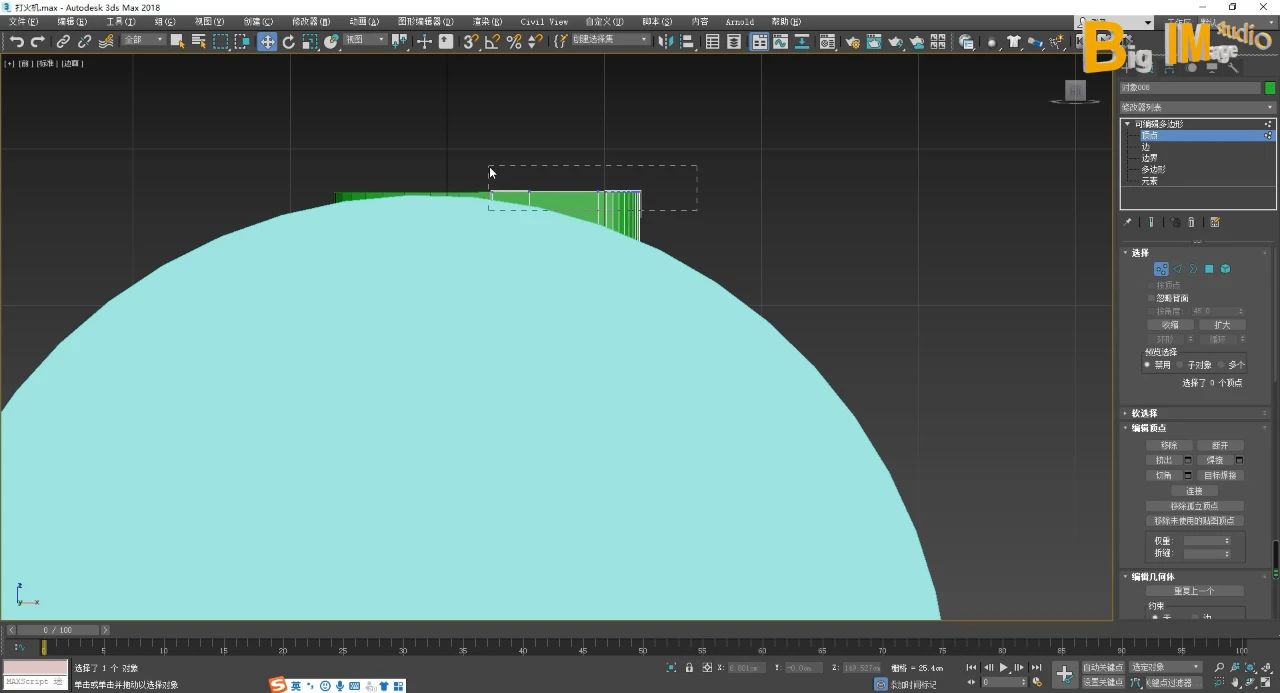Click the Undo arrow in the toolbar
1280x693 pixels.
[17, 41]
